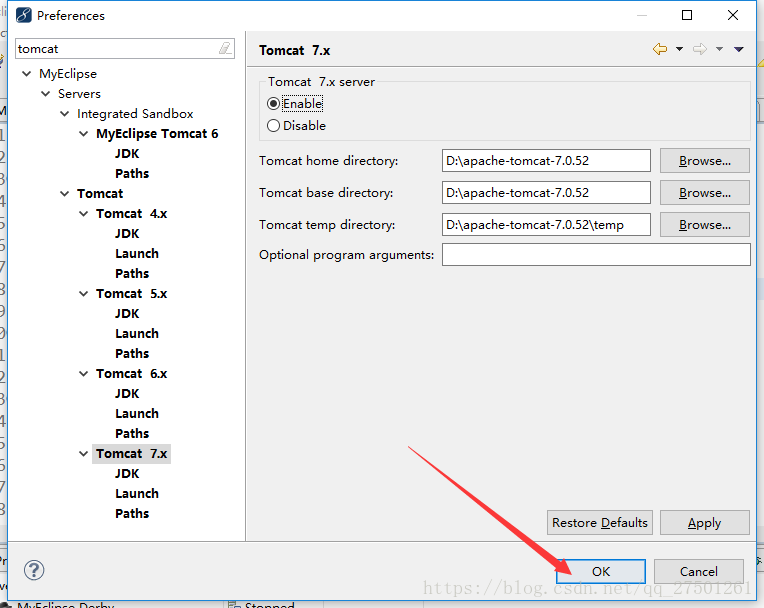This screenshot has width=764, height=608.
Task: Open the back history dropdown arrow
Action: tap(679, 49)
